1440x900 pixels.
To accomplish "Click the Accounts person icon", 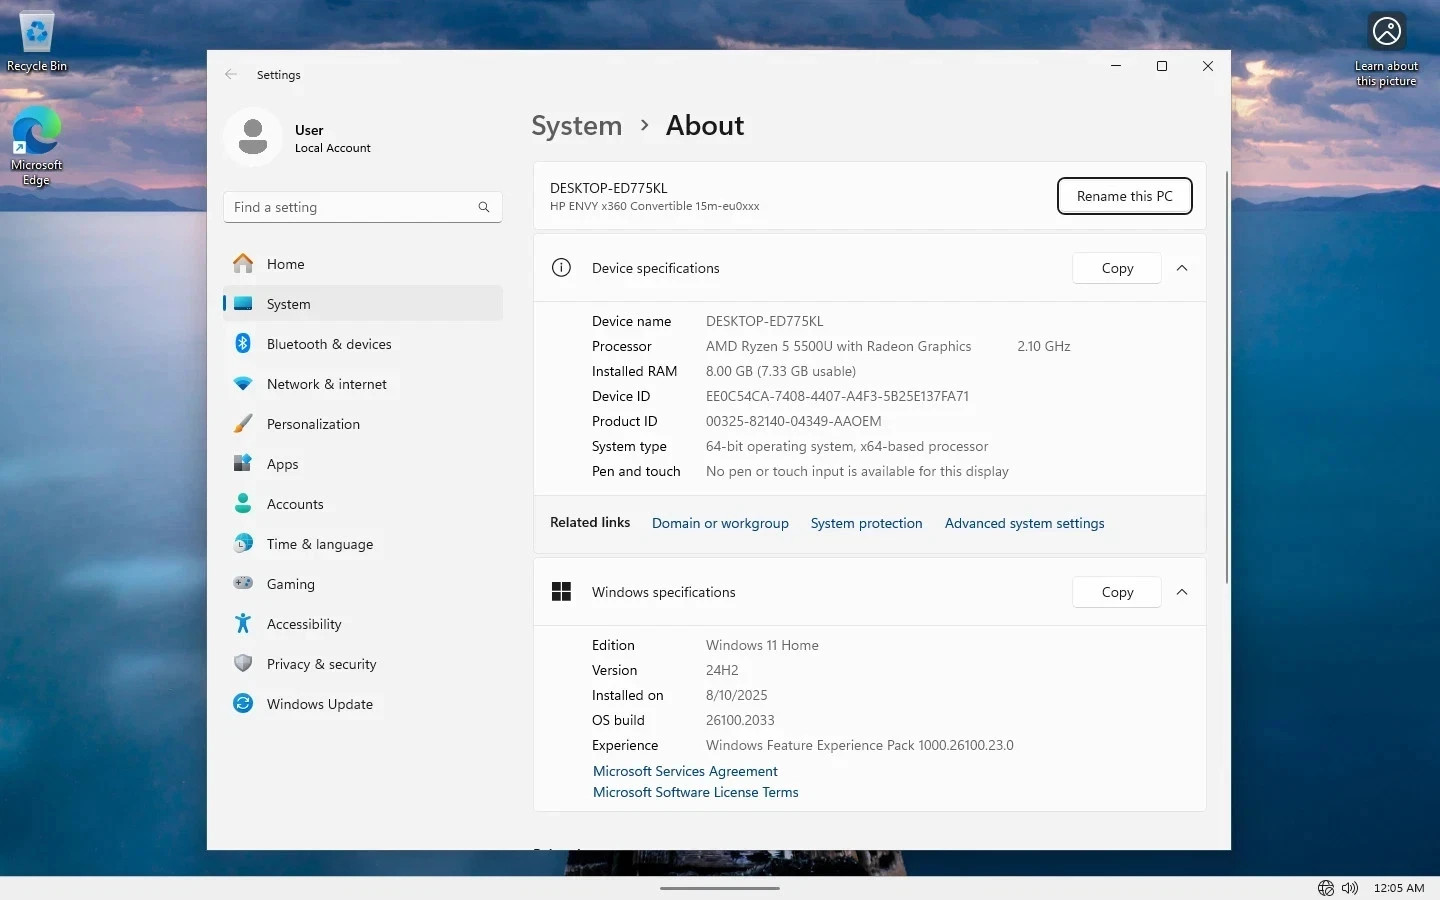I will point(243,503).
